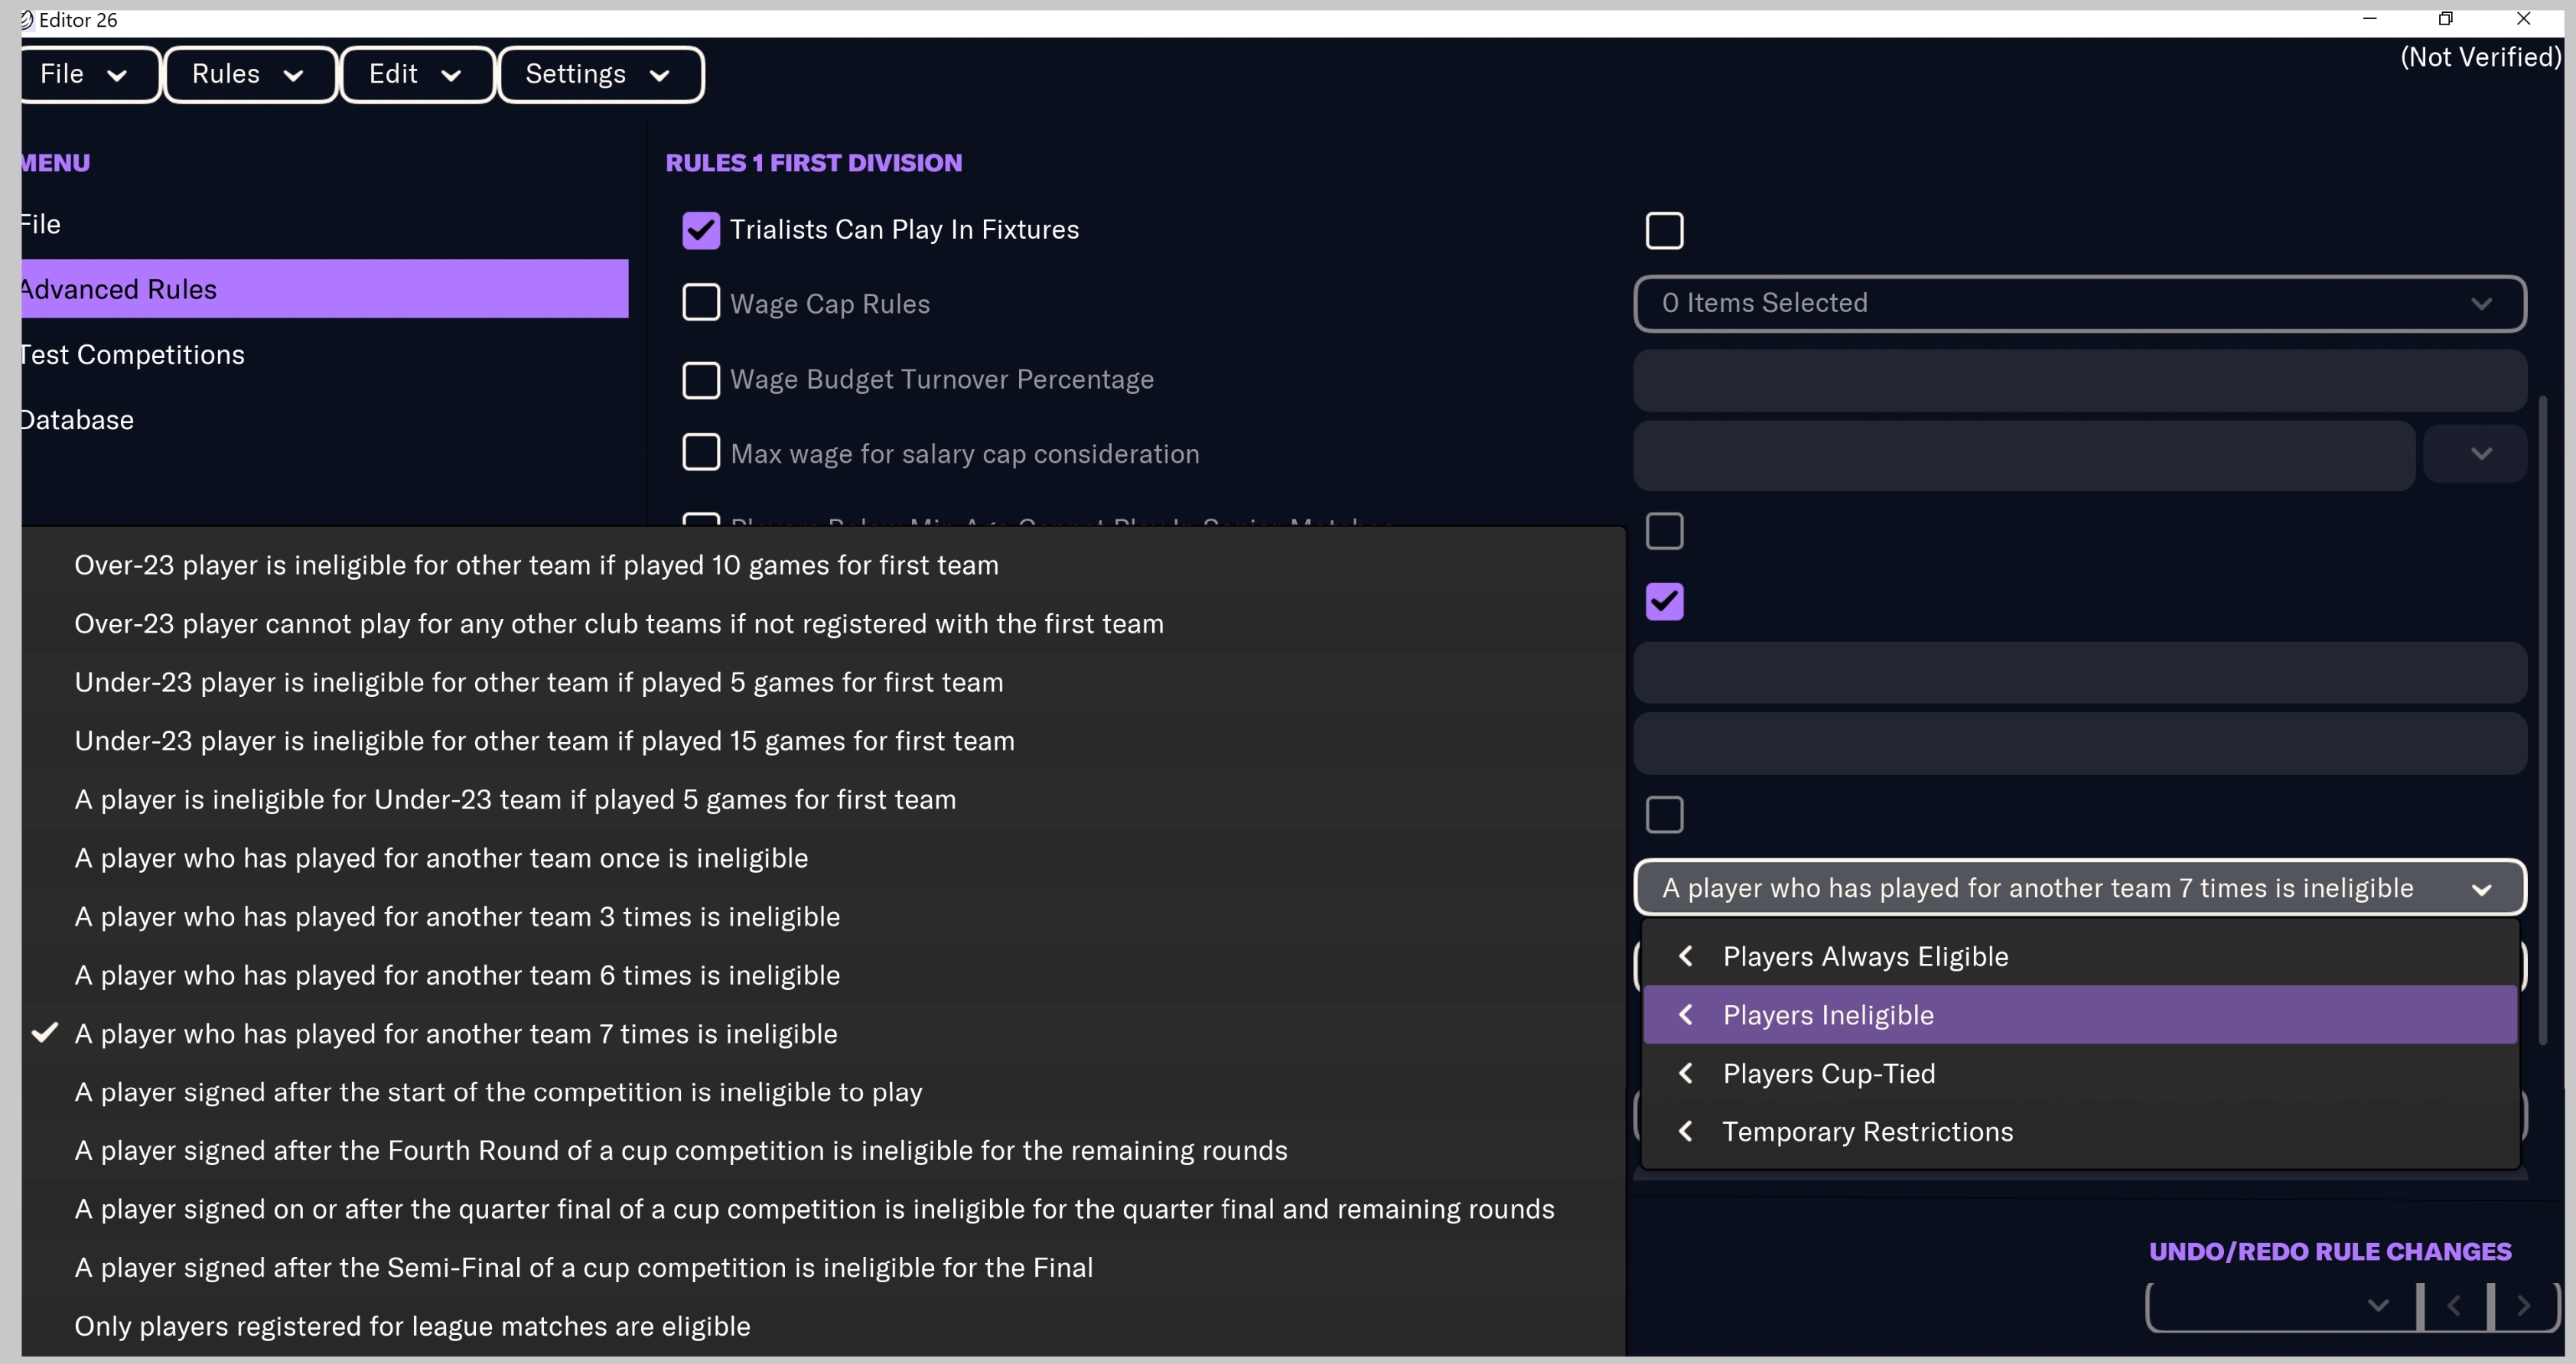Screen dimensions: 2576x1364
Task: Click the Editor 26 app icon in the title bar
Action: coord(27,20)
